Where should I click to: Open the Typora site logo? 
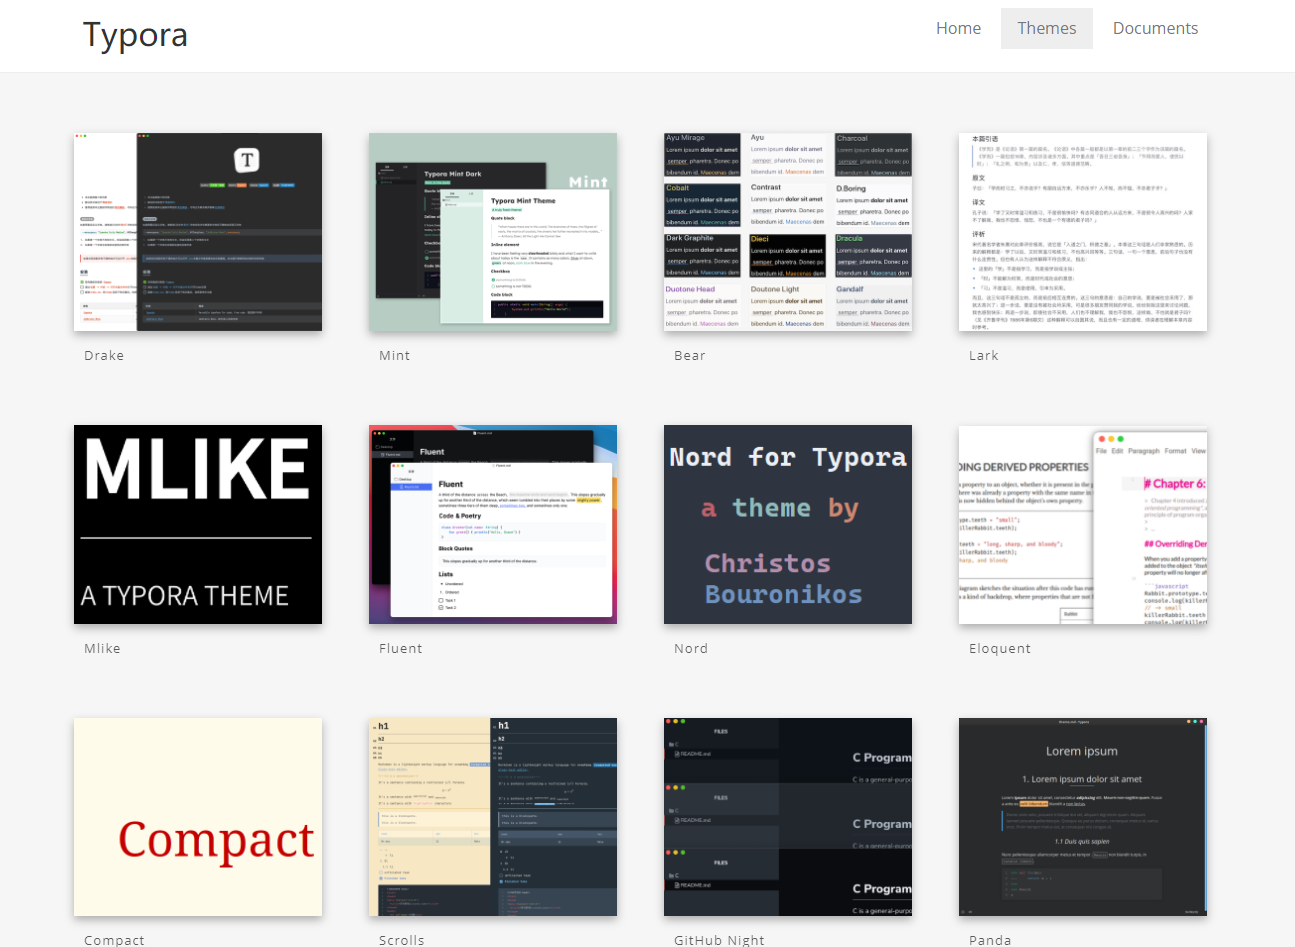click(135, 35)
